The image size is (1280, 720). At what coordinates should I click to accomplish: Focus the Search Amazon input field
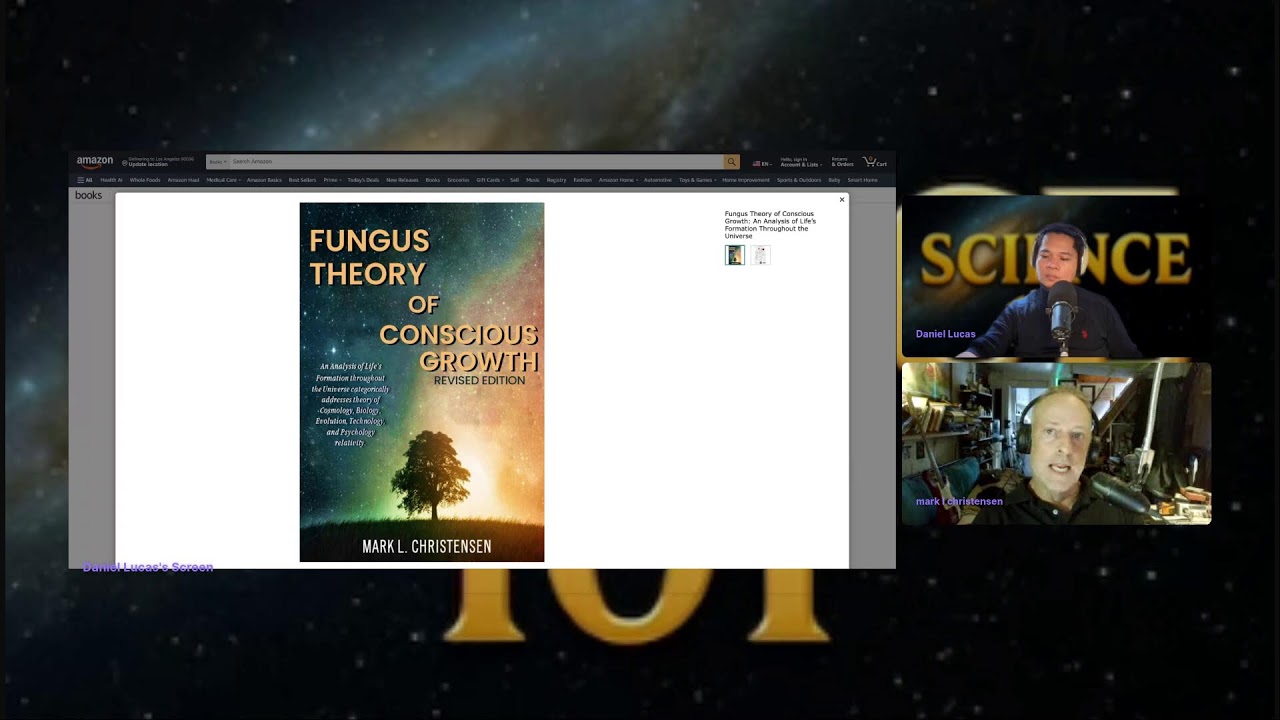click(476, 161)
